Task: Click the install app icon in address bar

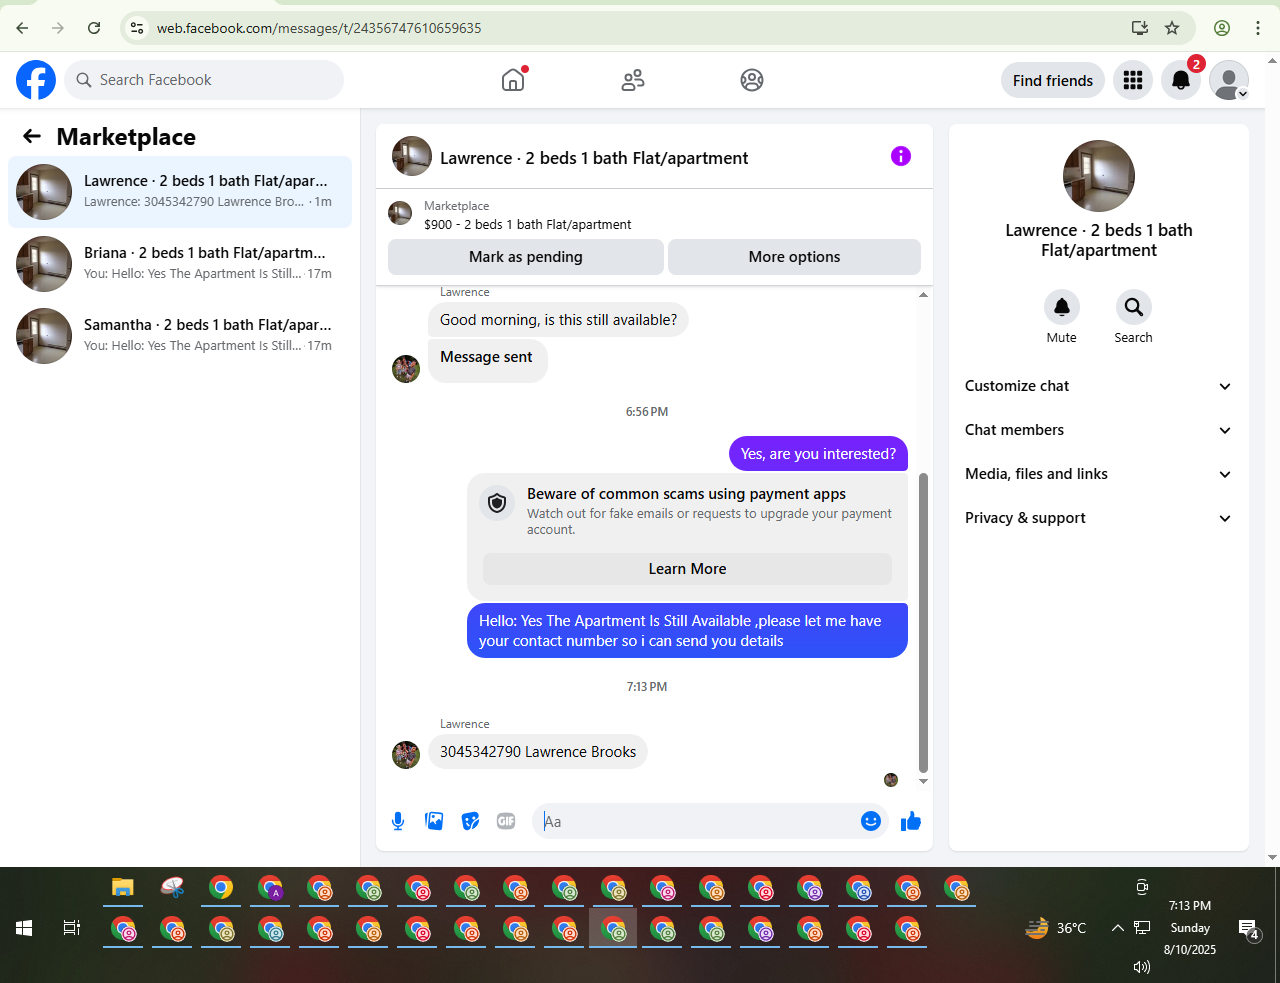Action: 1140,28
